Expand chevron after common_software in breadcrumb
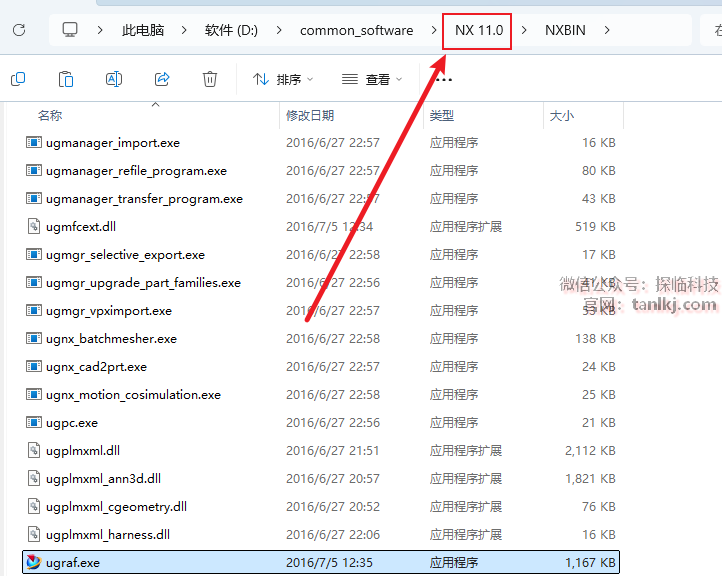This screenshot has height=581, width=722. 434,30
